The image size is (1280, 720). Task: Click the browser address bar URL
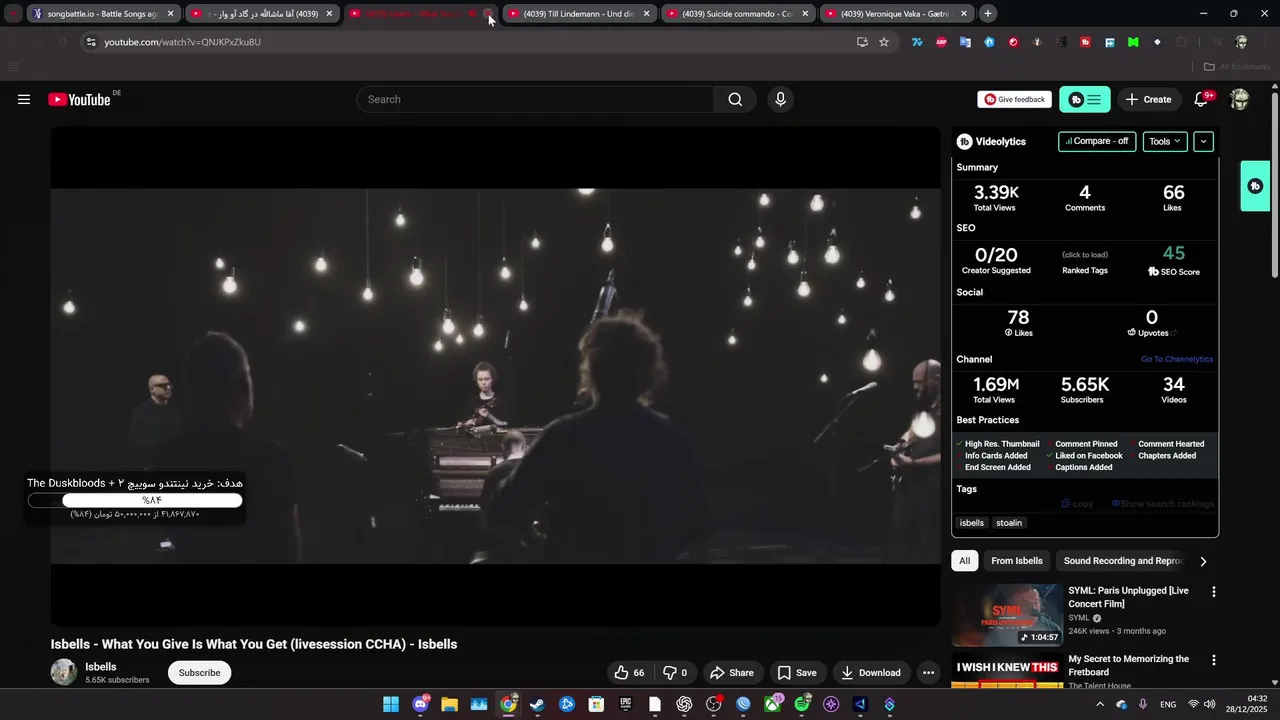183,42
